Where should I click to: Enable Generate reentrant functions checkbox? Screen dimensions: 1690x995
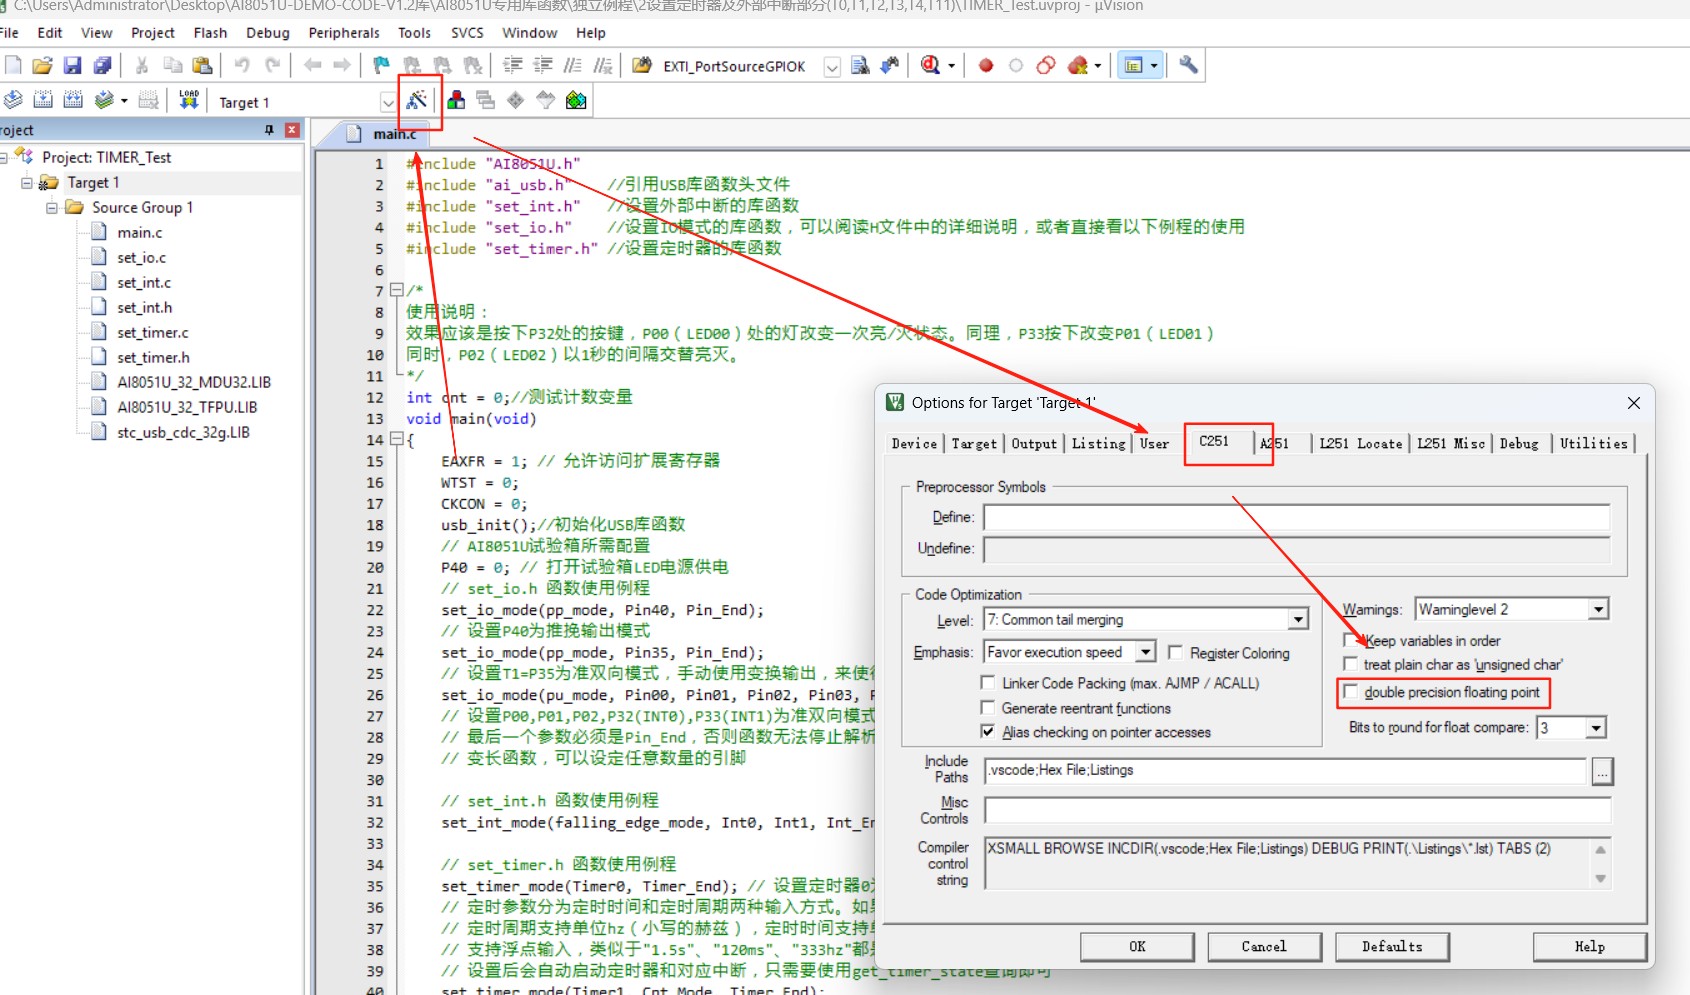(x=988, y=708)
